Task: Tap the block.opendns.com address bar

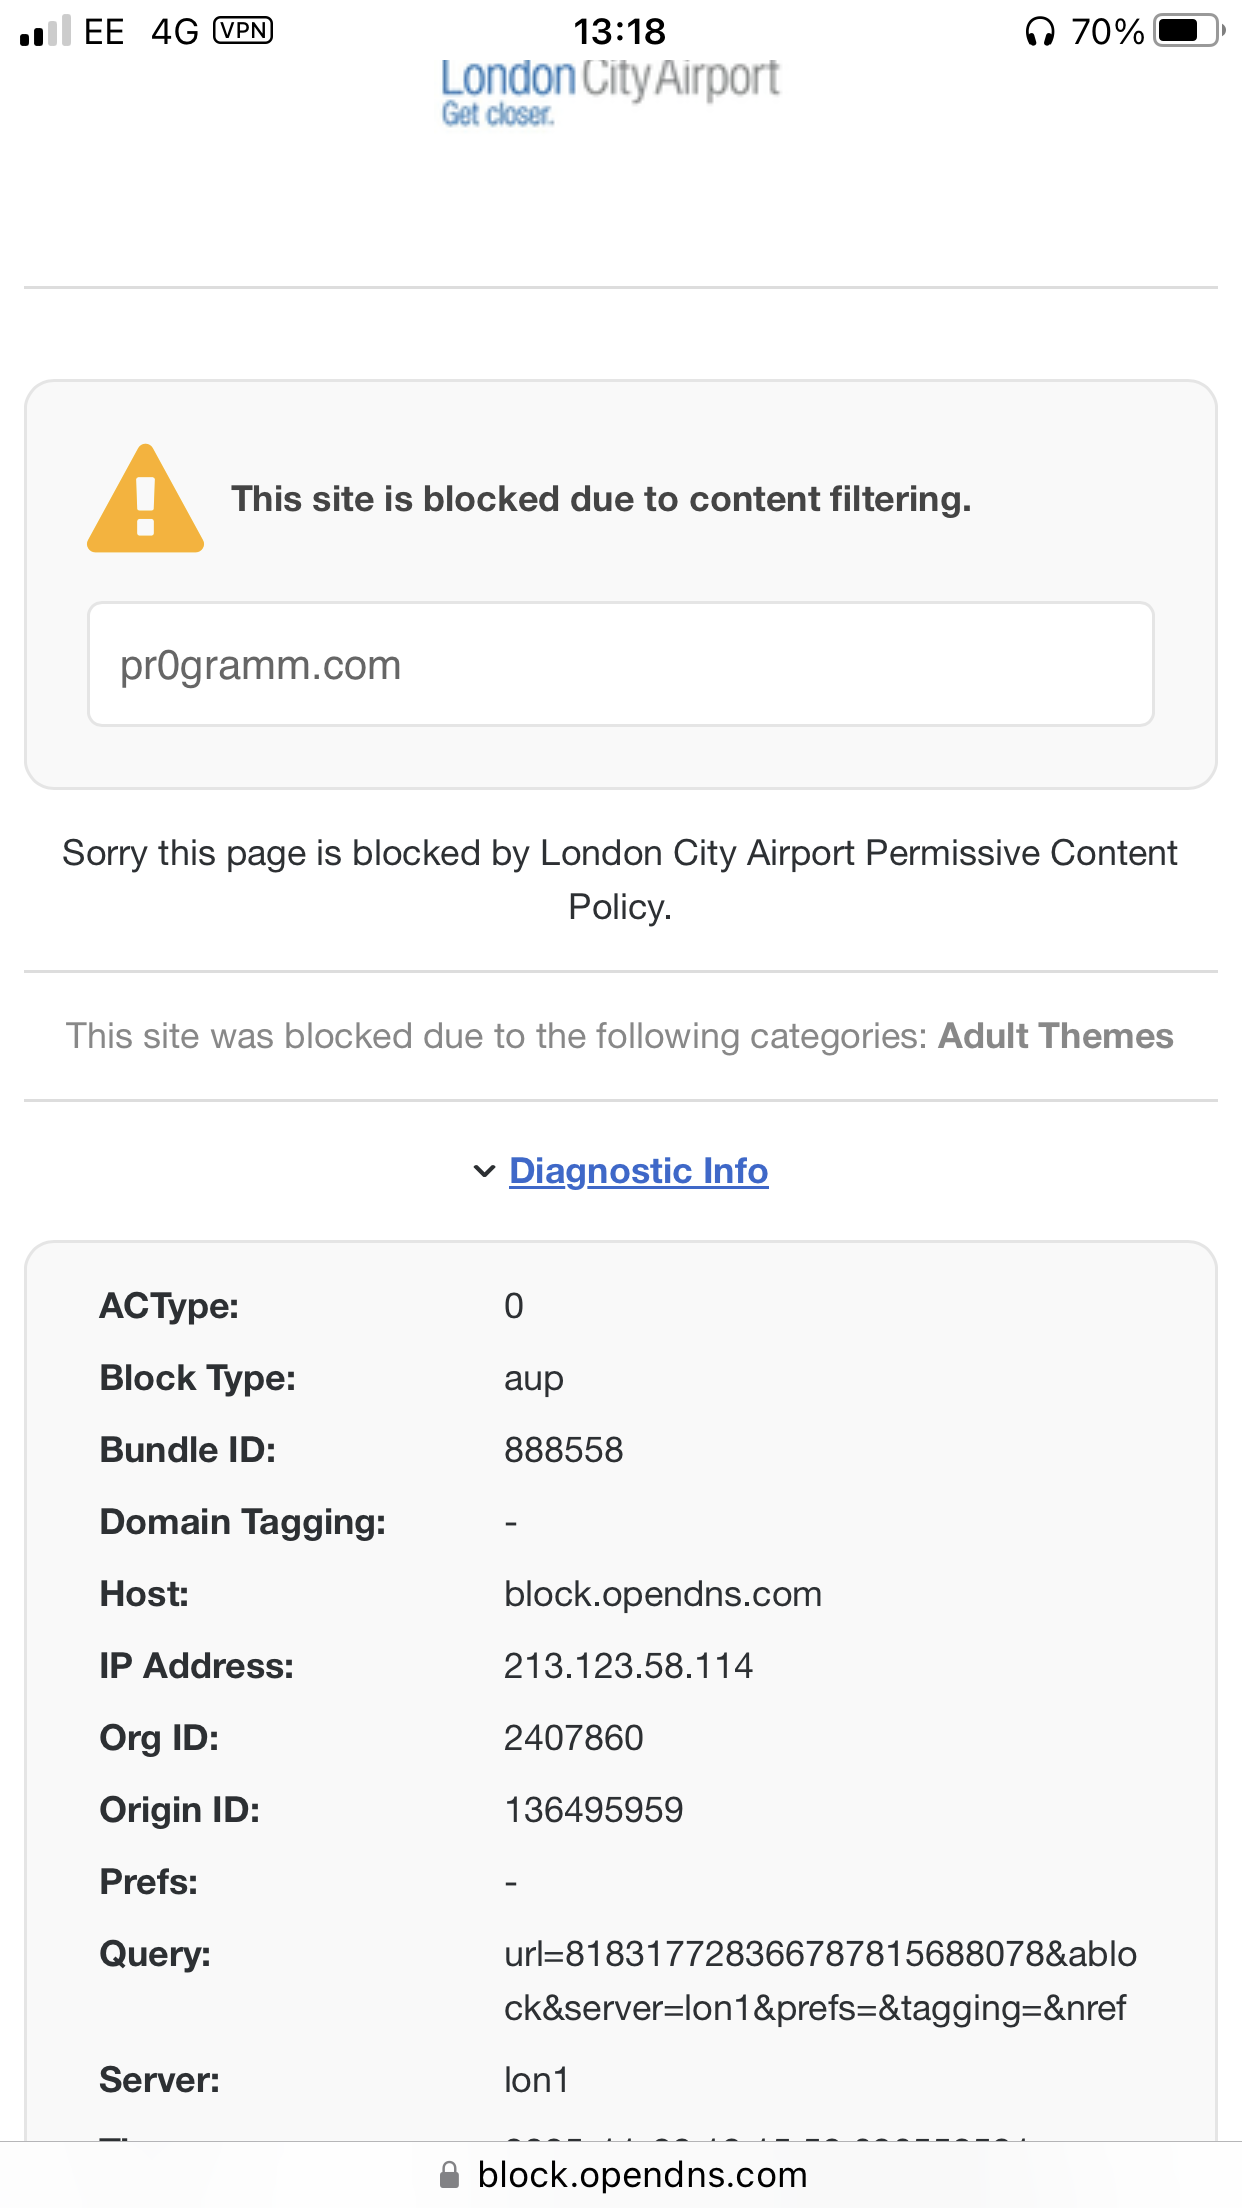Action: [x=642, y=2175]
